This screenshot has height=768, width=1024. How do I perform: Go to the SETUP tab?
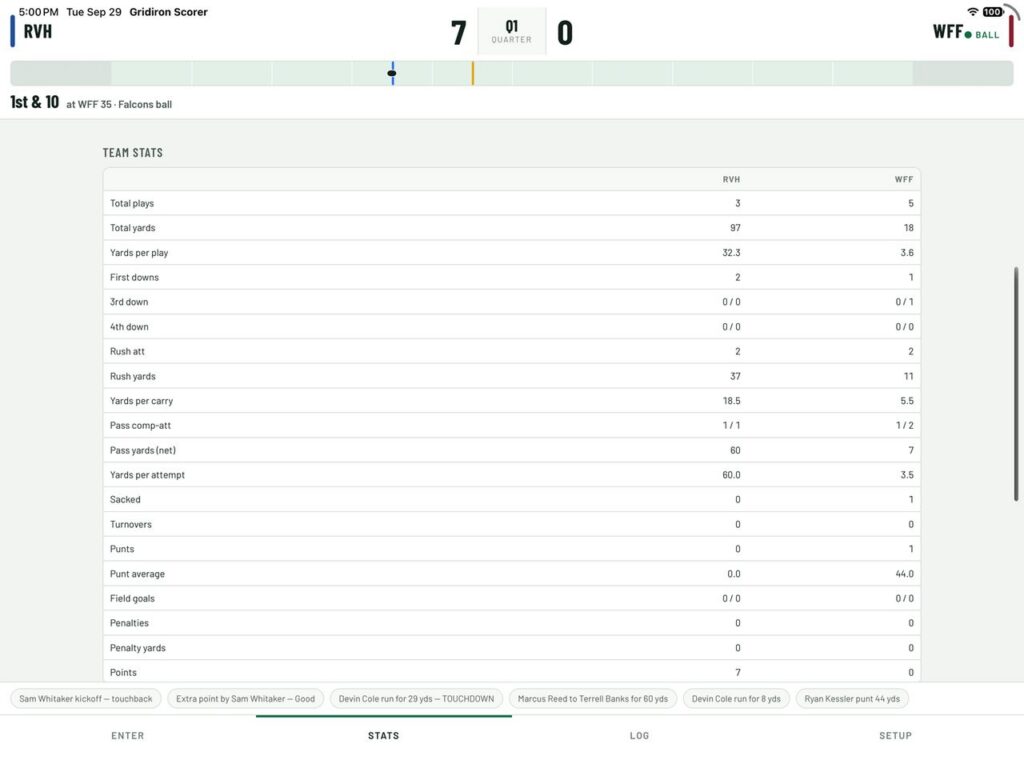tap(895, 735)
